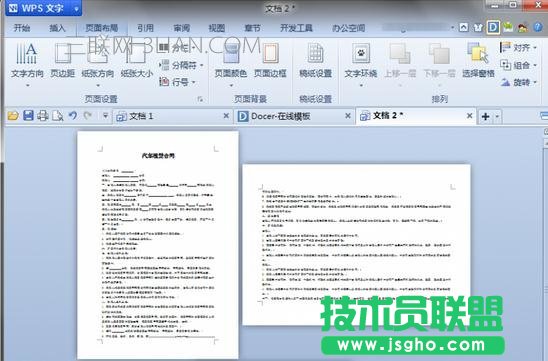Click 汽车租赁合同 document title
The width and height of the screenshot is (548, 361).
(158, 156)
